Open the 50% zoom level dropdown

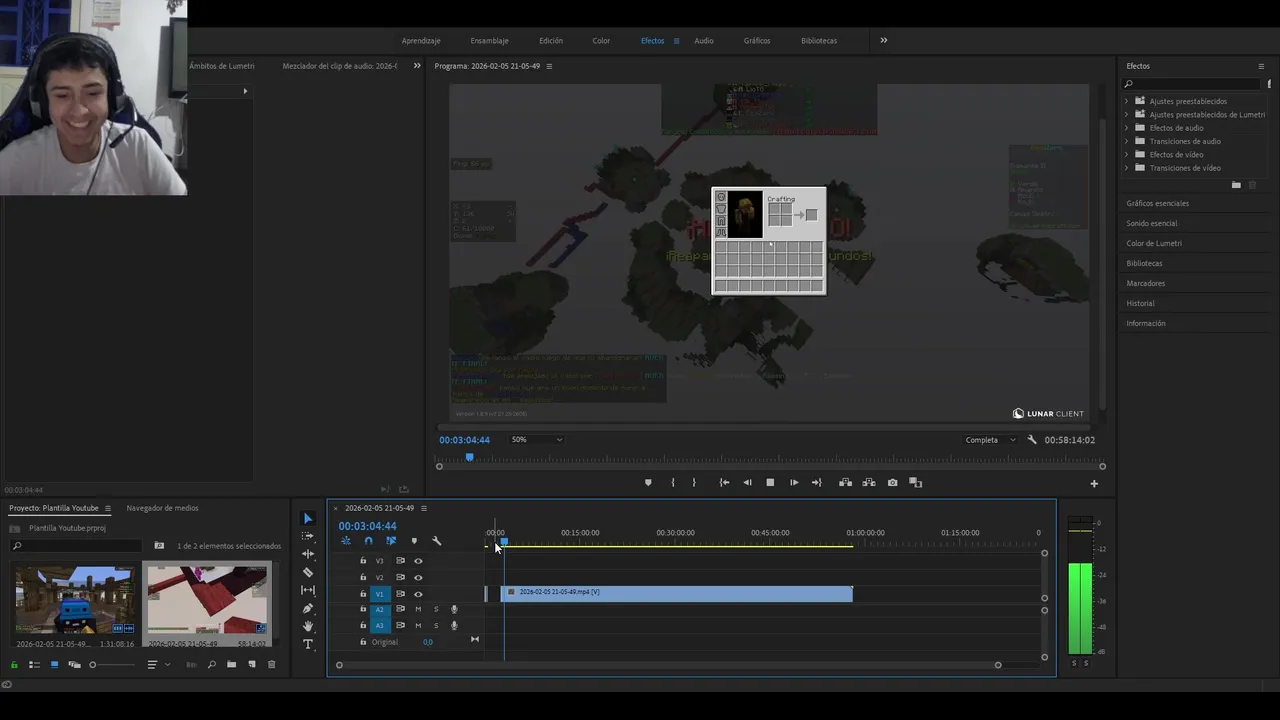pyautogui.click(x=537, y=440)
